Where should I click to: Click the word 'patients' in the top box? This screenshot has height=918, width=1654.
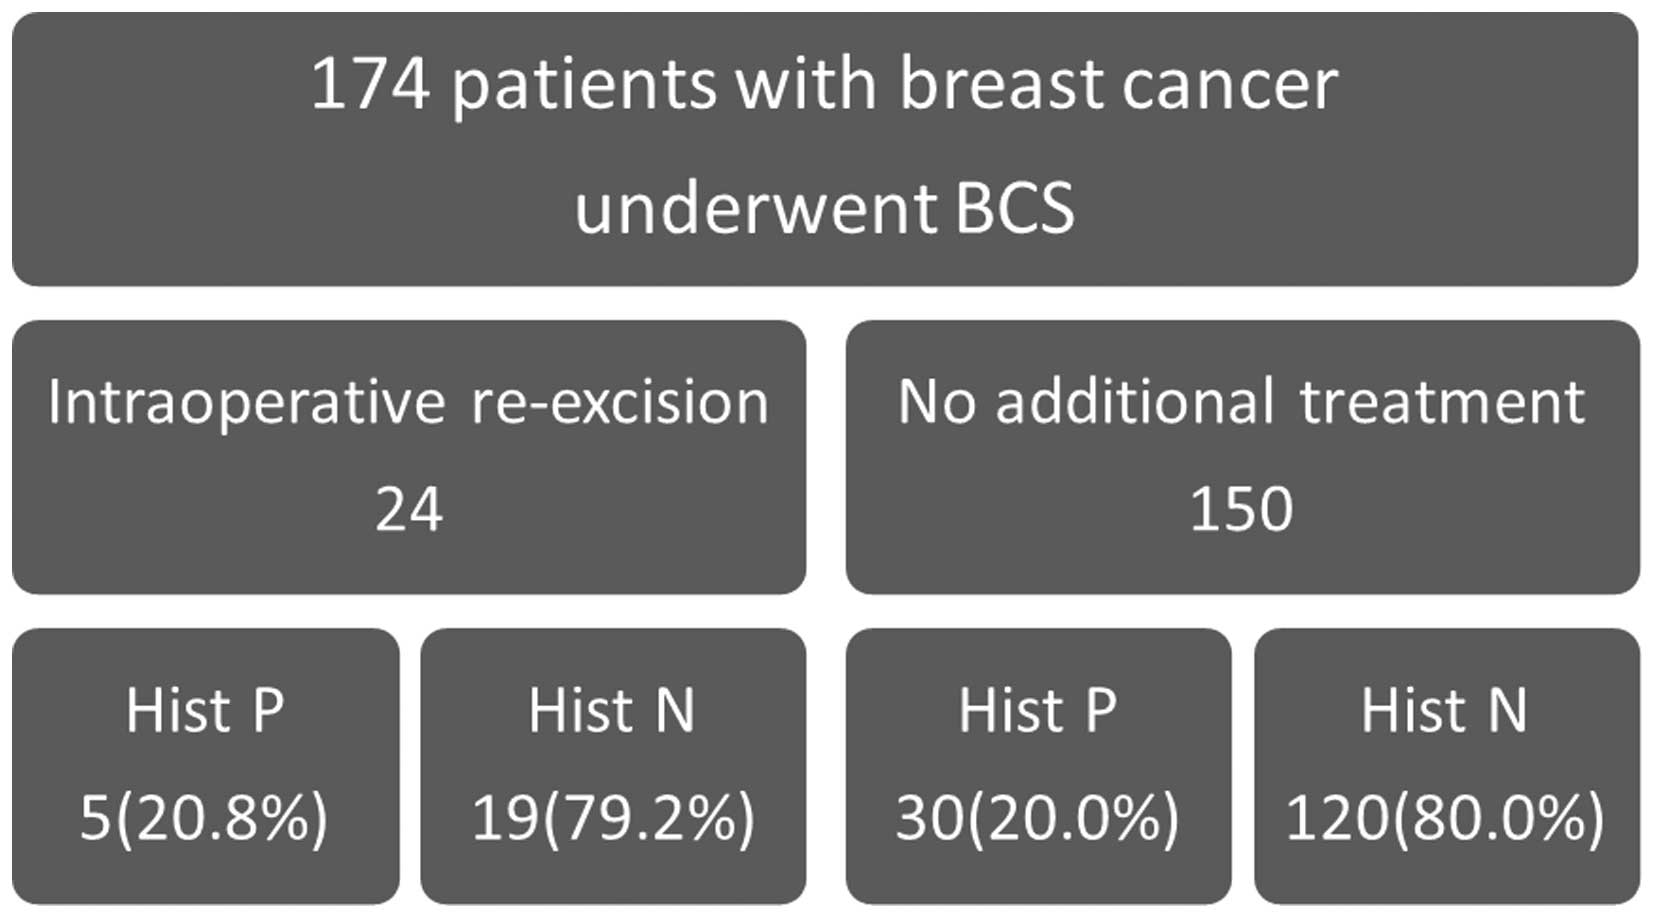(x=584, y=86)
